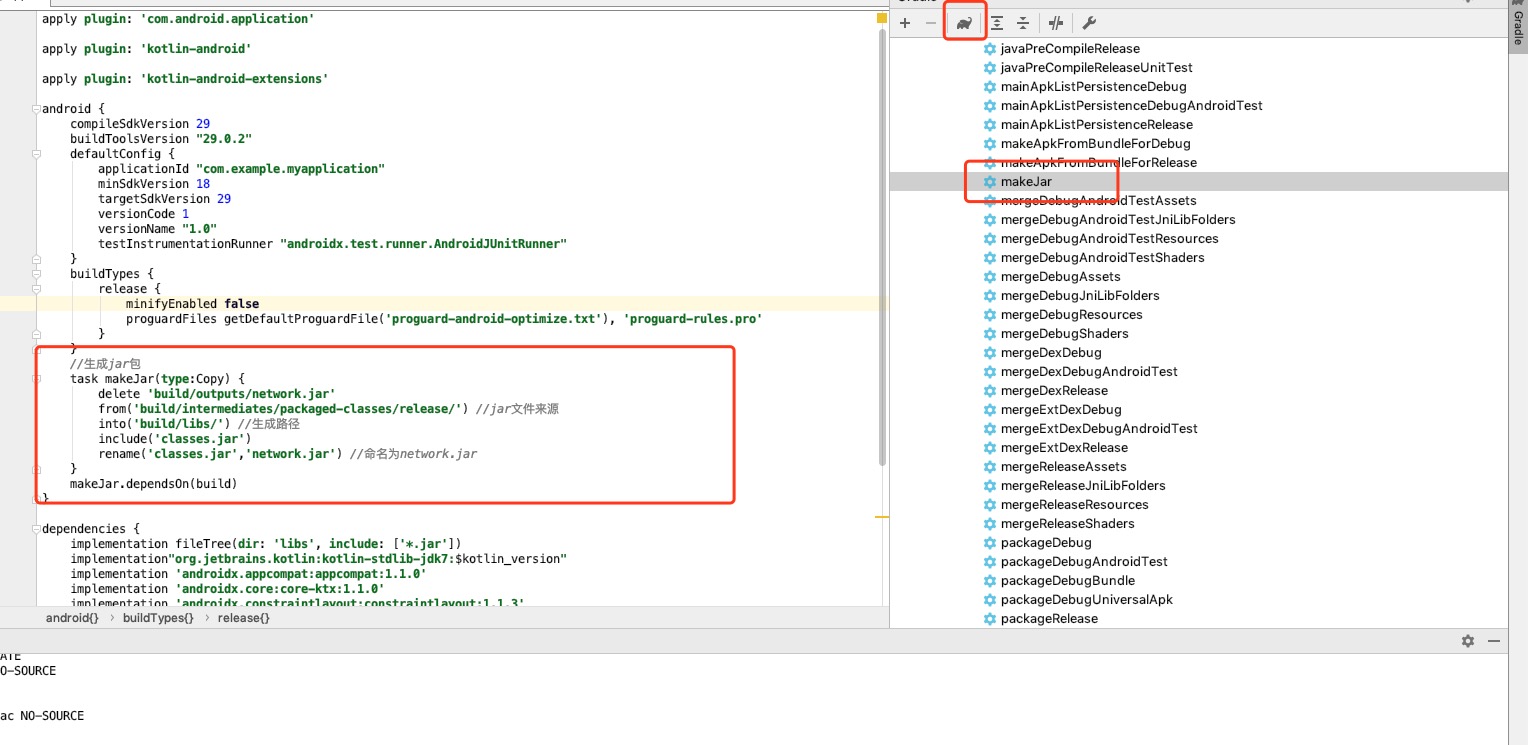1528x745 pixels.
Task: Collapse the defaultConfig block fold marker
Action: click(36, 153)
